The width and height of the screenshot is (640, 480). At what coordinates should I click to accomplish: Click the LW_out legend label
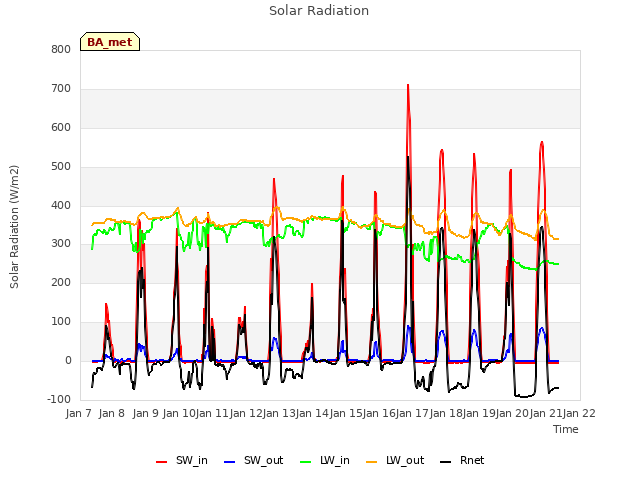coord(405,460)
